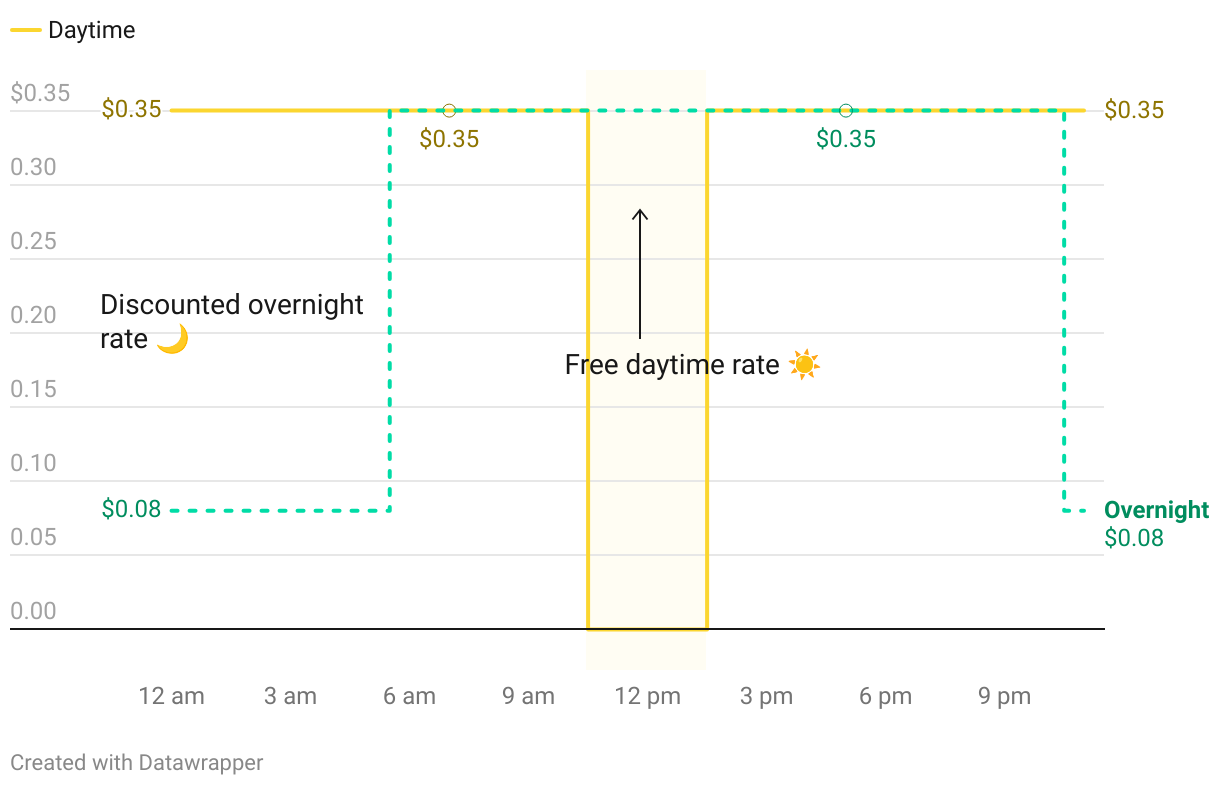This screenshot has width=1220, height=786.
Task: Click the upward arrow annotation in the chart
Action: coord(640,272)
